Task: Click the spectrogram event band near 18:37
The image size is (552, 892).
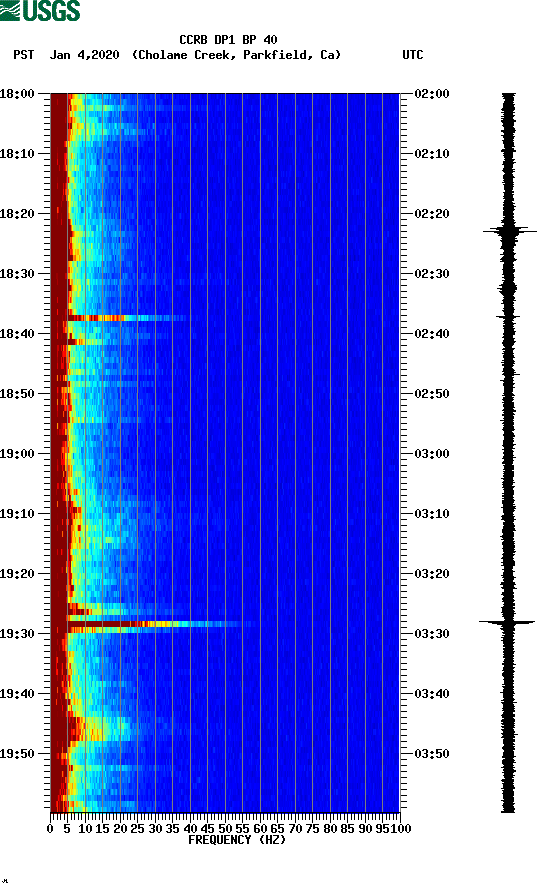Action: tap(126, 318)
